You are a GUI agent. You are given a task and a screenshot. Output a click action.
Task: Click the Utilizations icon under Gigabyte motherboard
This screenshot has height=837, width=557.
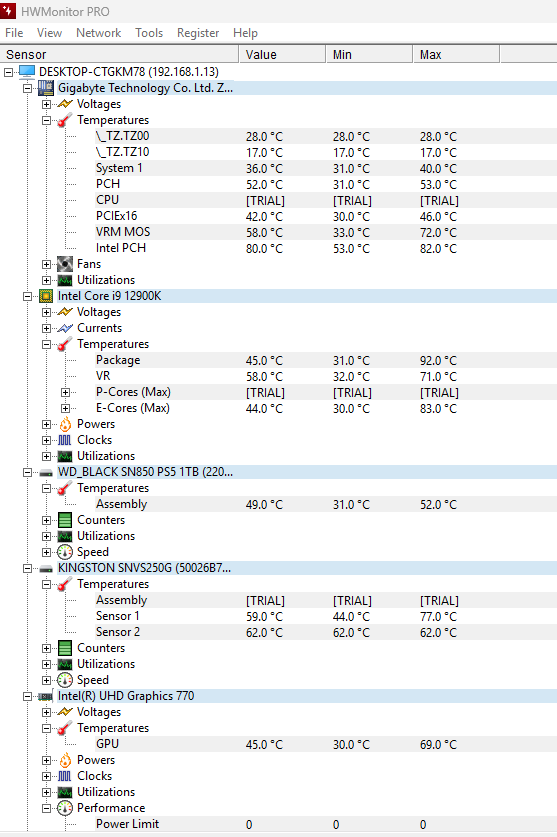tap(65, 280)
